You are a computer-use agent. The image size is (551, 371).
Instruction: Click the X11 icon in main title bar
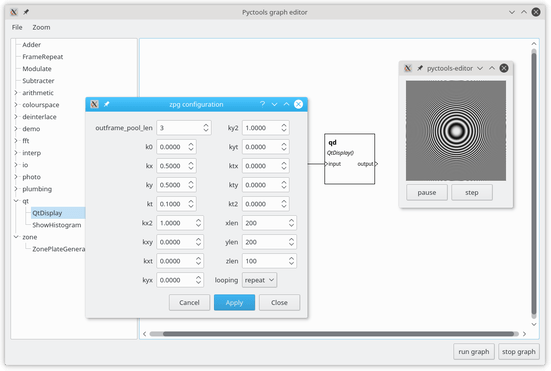pos(14,12)
